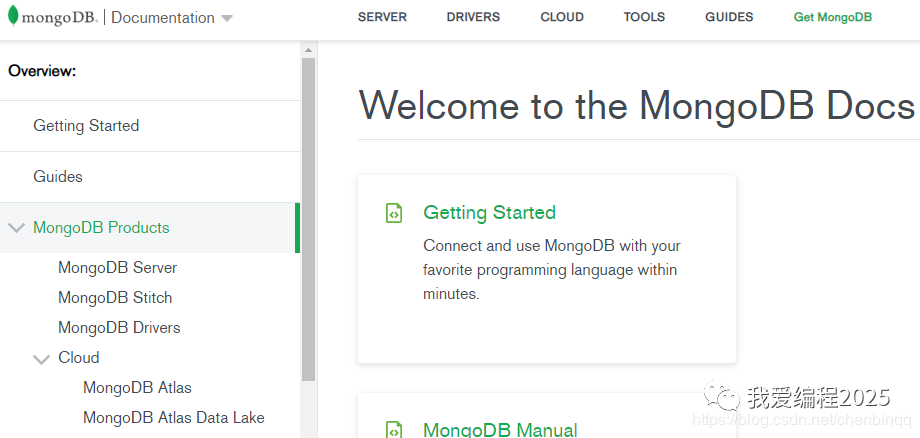Collapse the Cloud chevron
The width and height of the screenshot is (920, 438).
coord(42,358)
